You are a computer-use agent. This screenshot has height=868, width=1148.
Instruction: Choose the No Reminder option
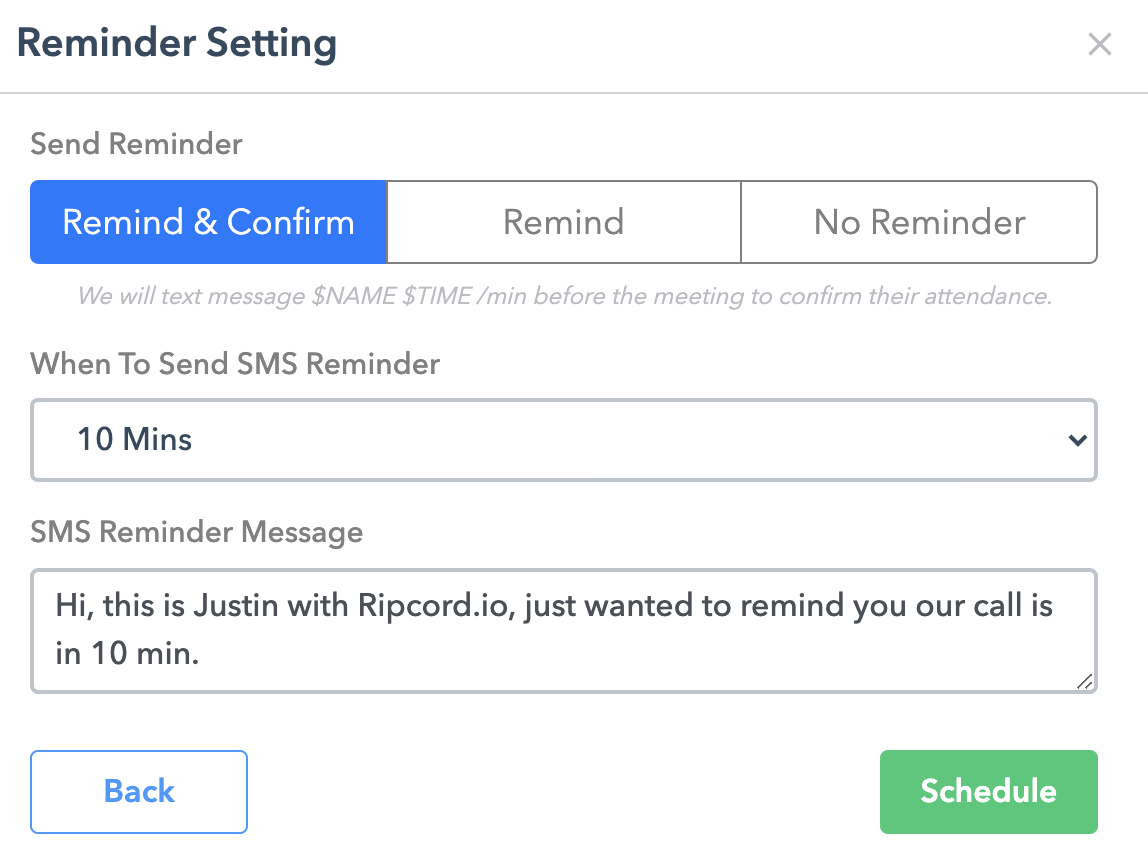919,222
